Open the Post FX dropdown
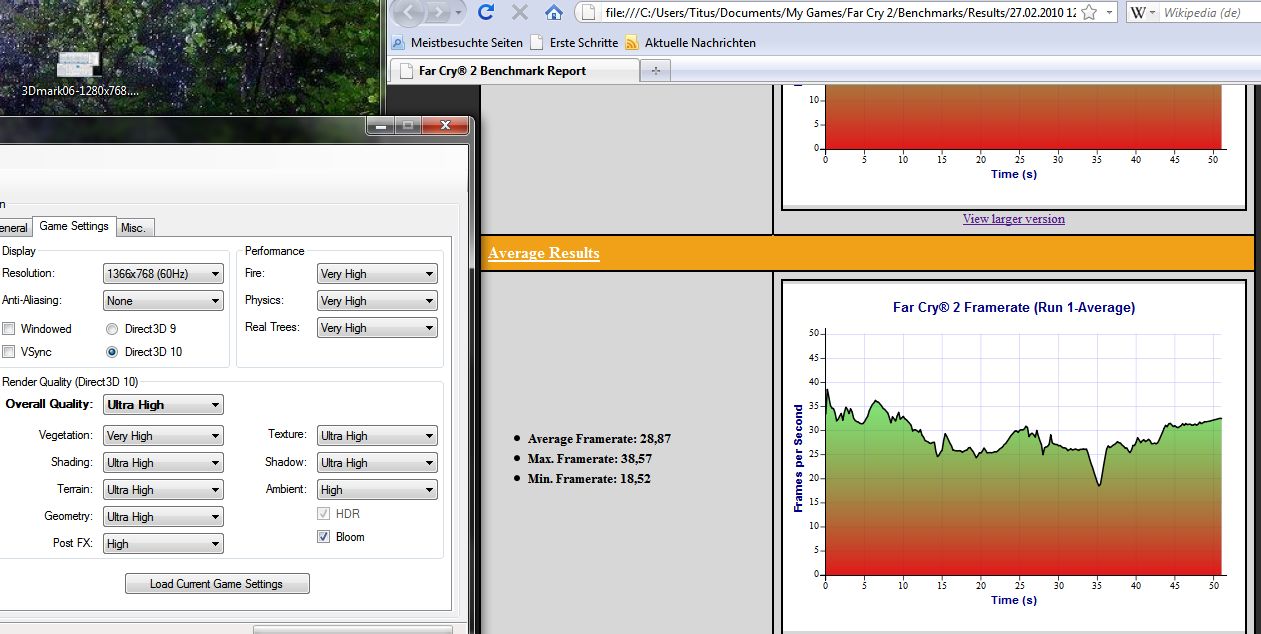 pyautogui.click(x=163, y=543)
